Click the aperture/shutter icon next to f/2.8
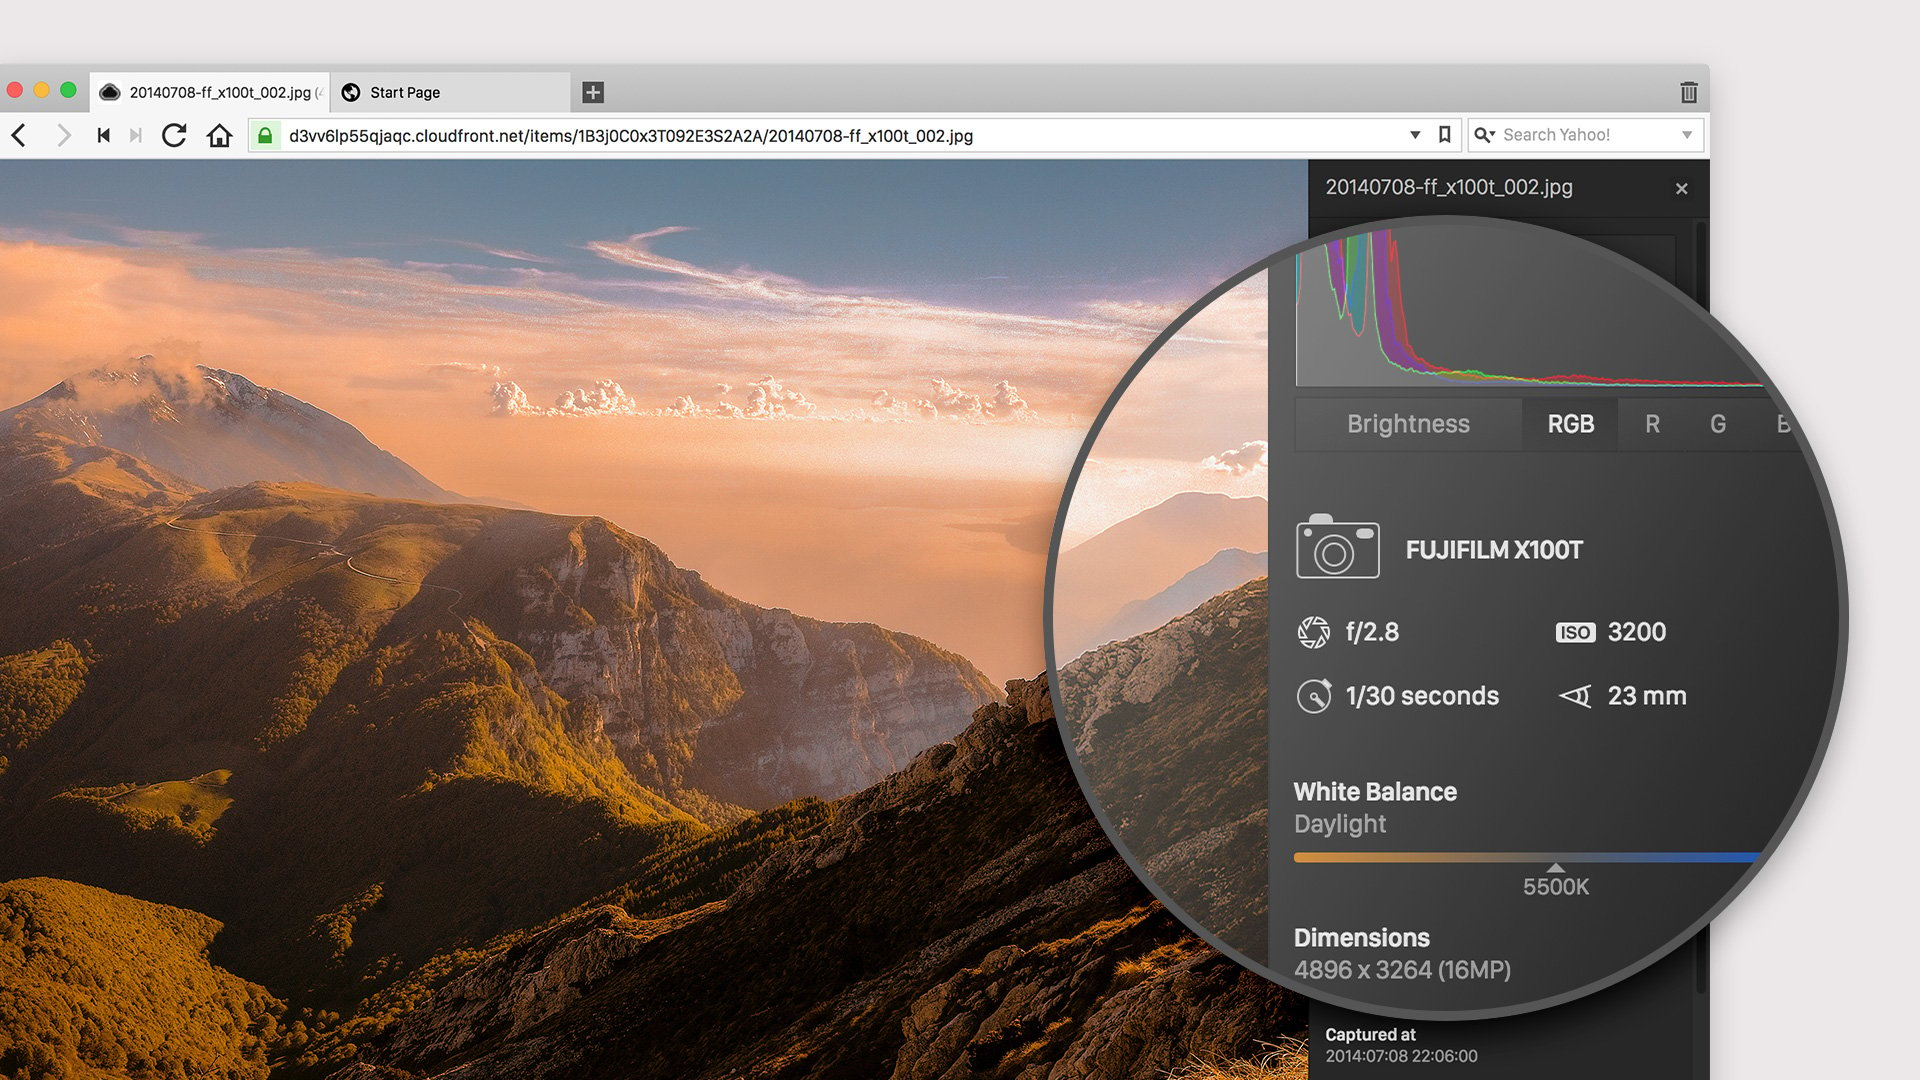The height and width of the screenshot is (1080, 1920). pyautogui.click(x=1315, y=630)
